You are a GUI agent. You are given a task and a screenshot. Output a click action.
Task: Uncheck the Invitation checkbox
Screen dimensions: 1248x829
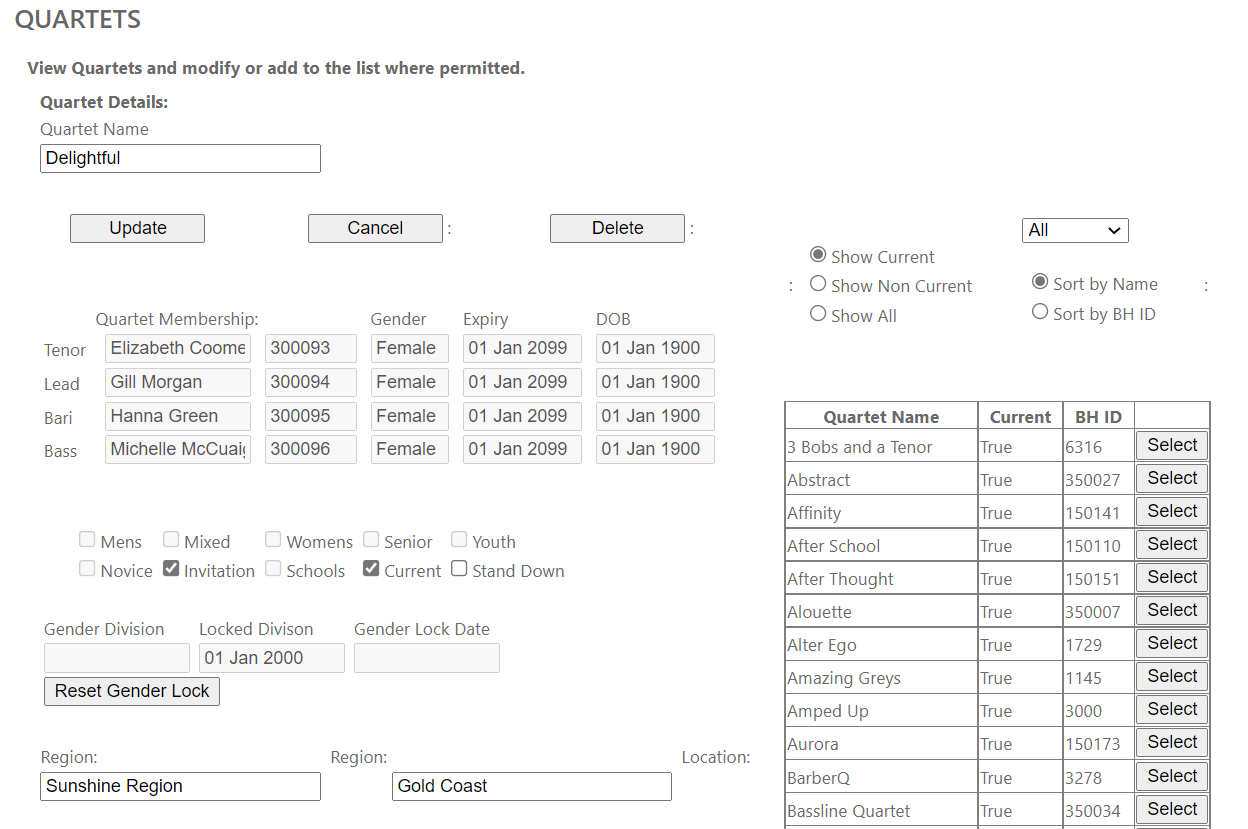click(x=171, y=569)
